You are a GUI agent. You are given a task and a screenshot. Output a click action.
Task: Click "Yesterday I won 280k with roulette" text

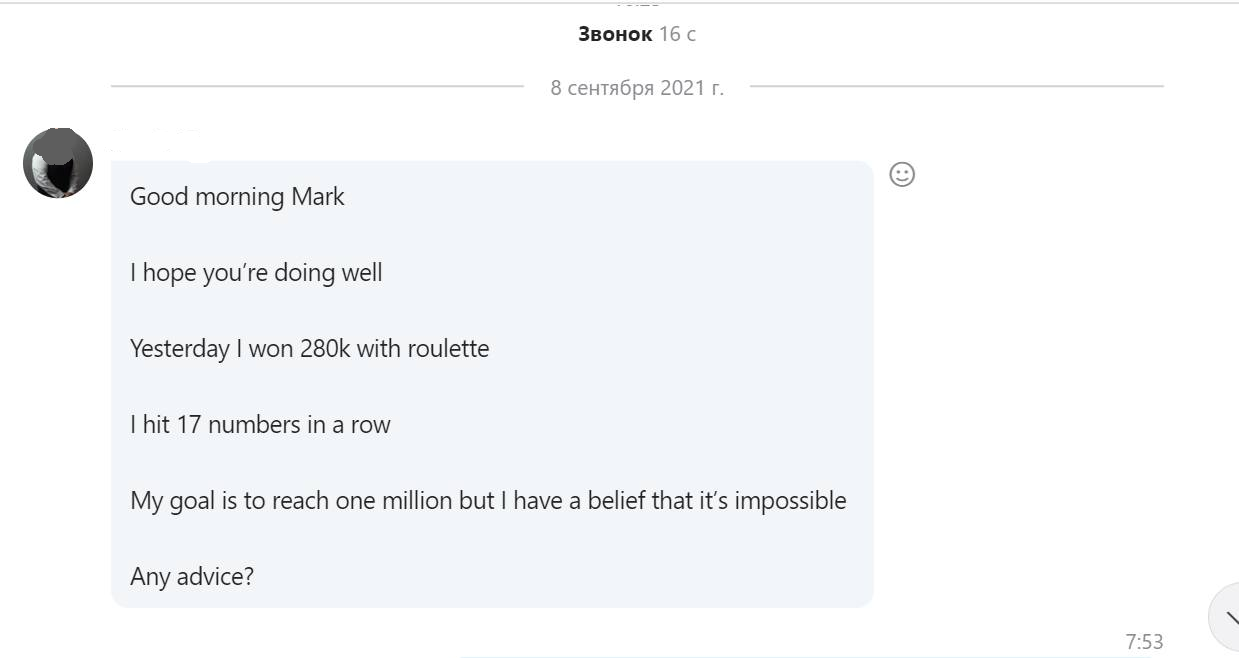pos(309,349)
